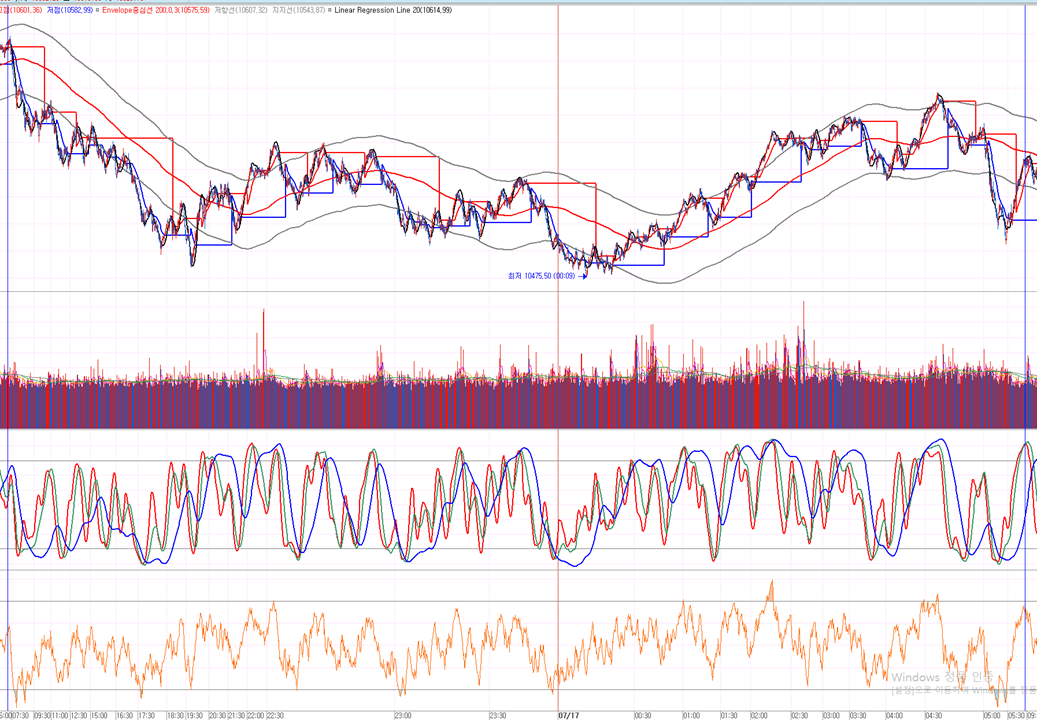Click the 07/17 date label on time axis
This screenshot has width=1037, height=720.
point(569,715)
